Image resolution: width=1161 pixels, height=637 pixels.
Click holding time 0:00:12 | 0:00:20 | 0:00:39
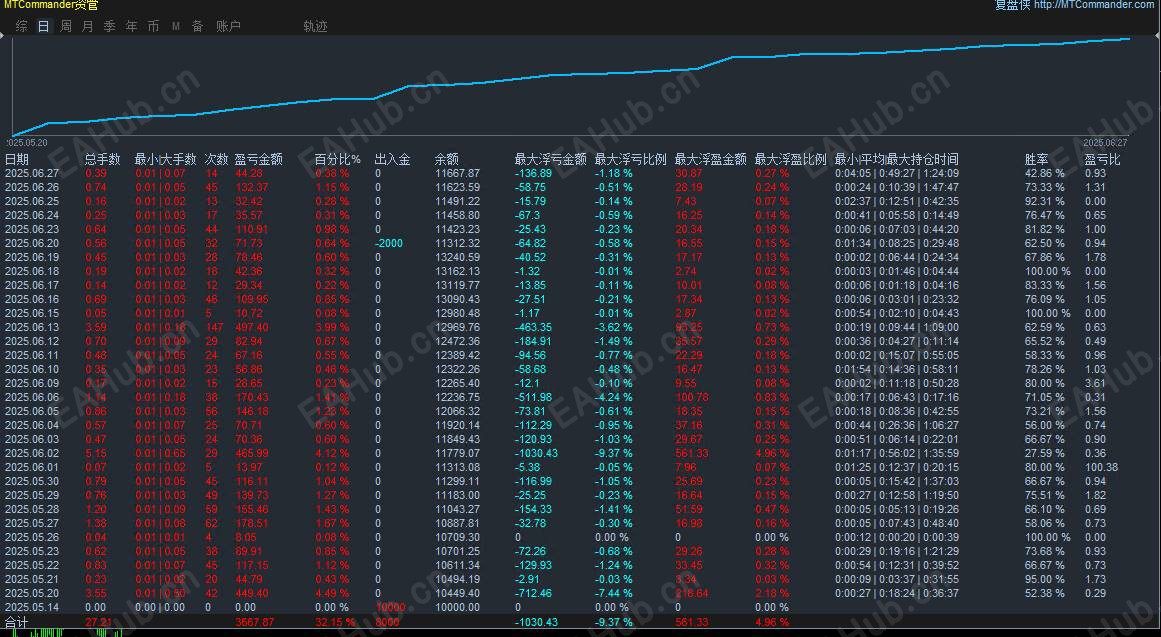point(897,538)
